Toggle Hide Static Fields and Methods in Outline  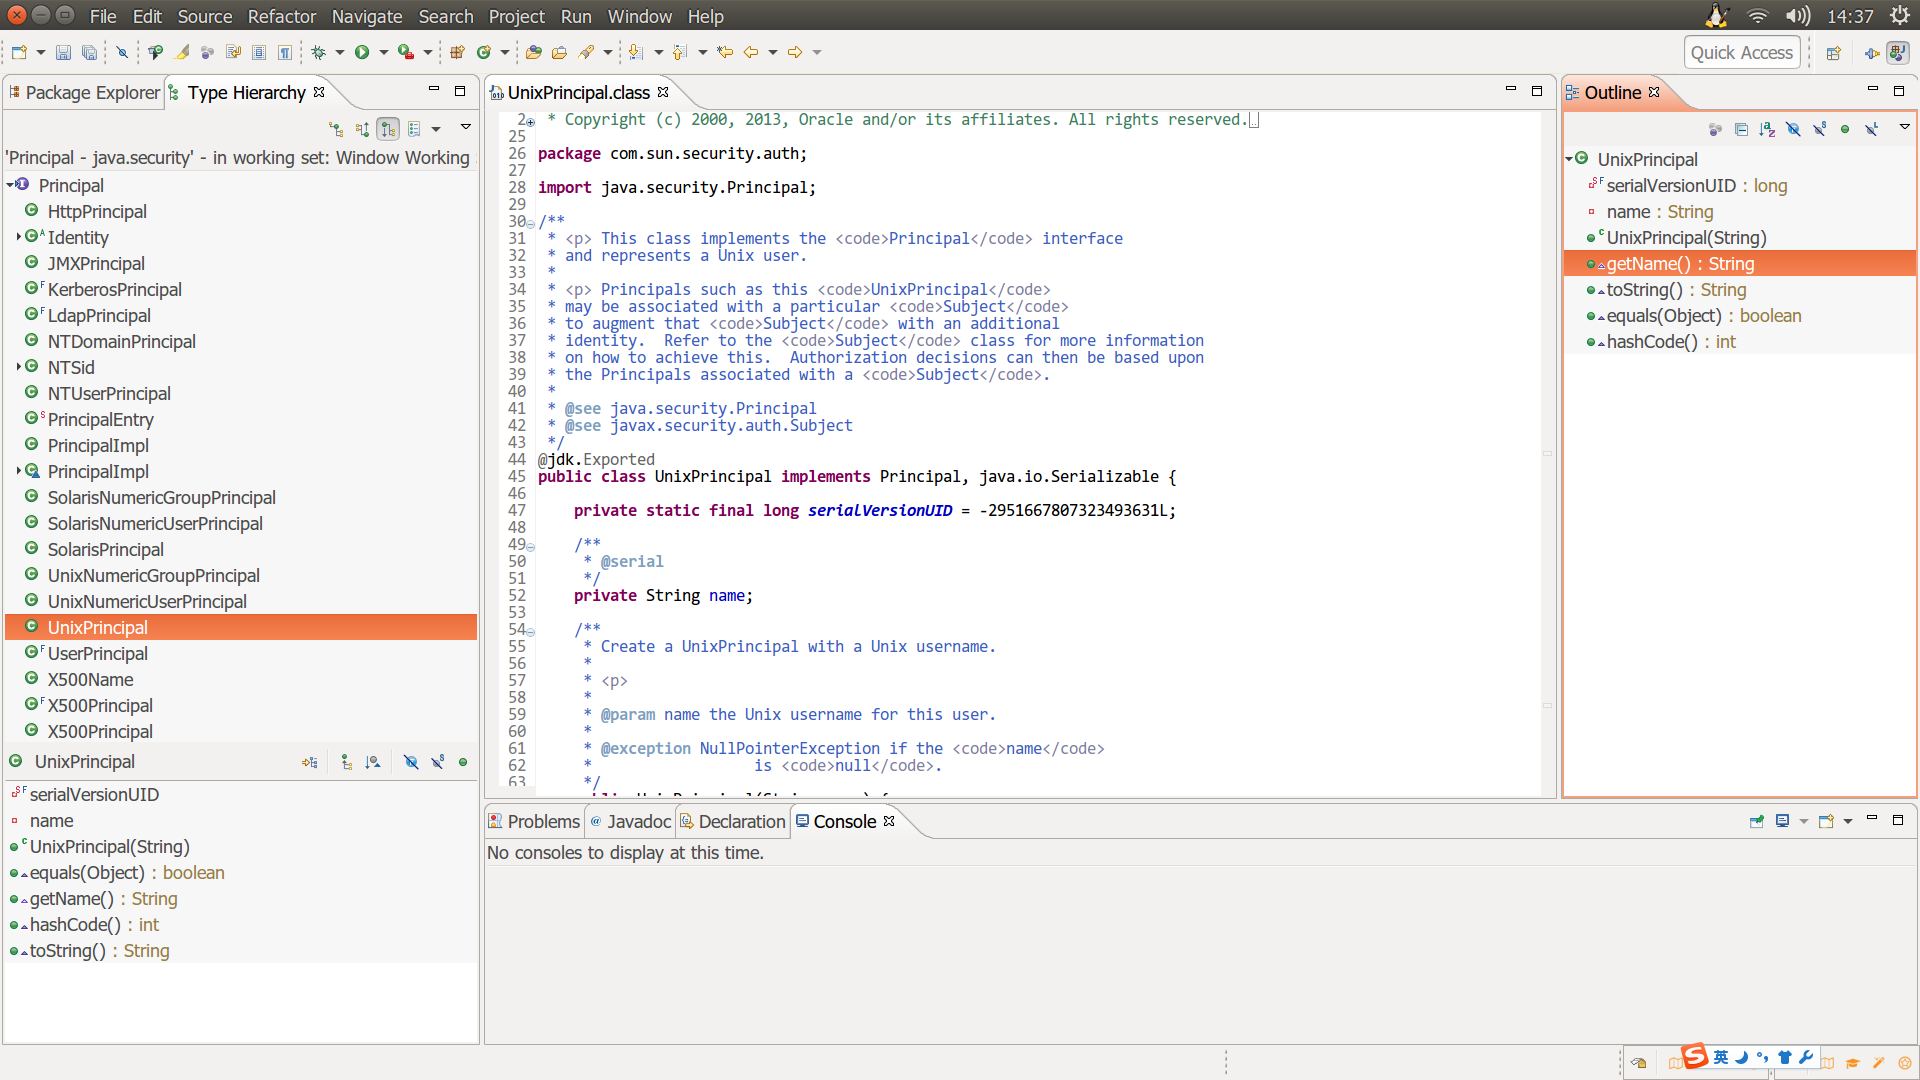click(1819, 129)
